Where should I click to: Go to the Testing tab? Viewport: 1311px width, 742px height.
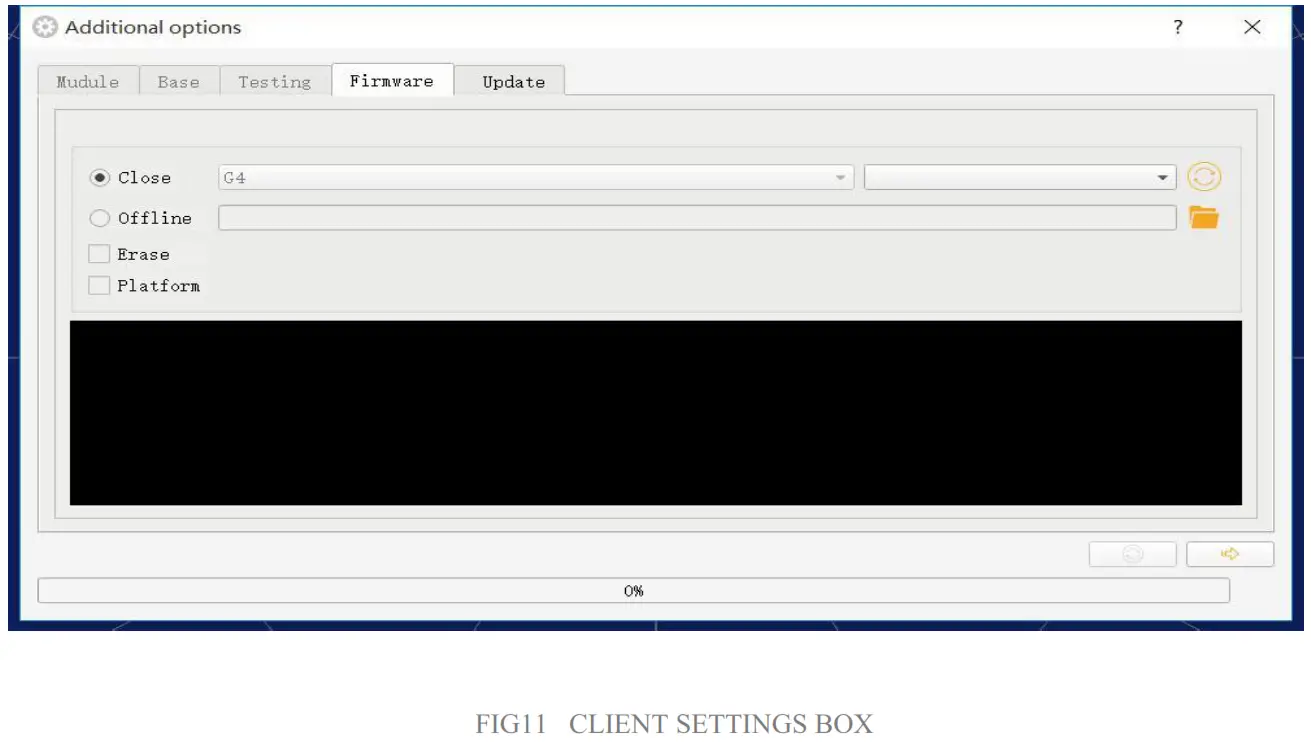(x=275, y=82)
